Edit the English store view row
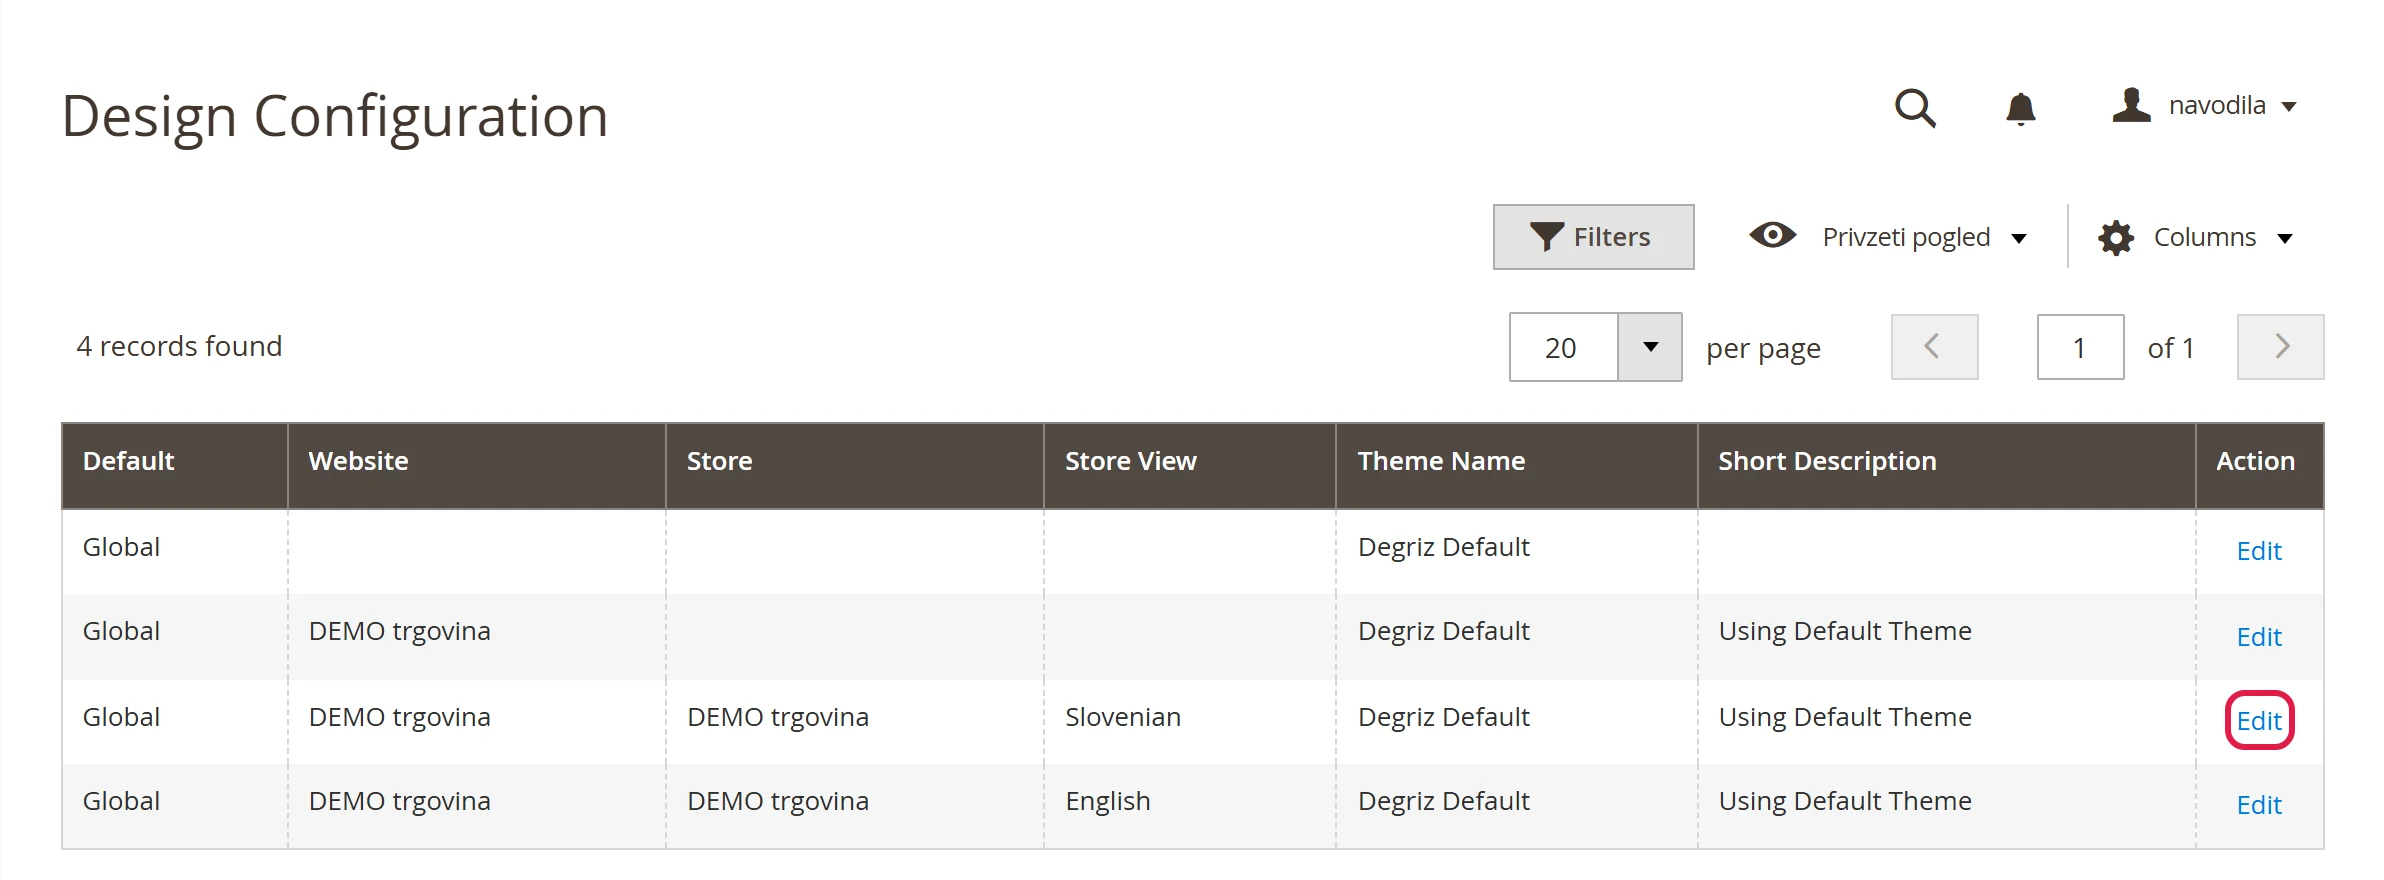Viewport: 2384px width, 880px height. (2259, 805)
